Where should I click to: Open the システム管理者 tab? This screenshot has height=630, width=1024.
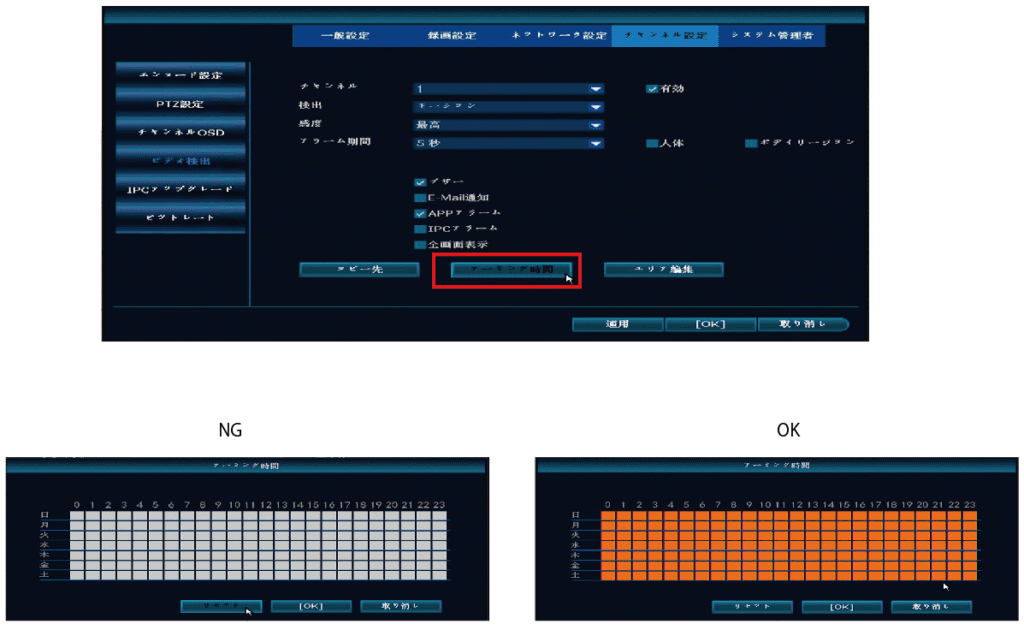pyautogui.click(x=771, y=36)
